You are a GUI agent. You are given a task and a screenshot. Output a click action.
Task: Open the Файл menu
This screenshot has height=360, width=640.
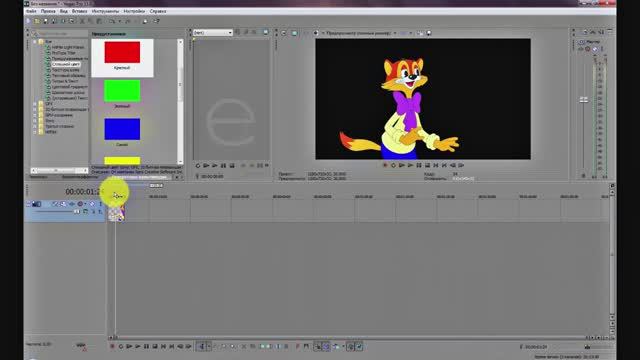pyautogui.click(x=31, y=11)
